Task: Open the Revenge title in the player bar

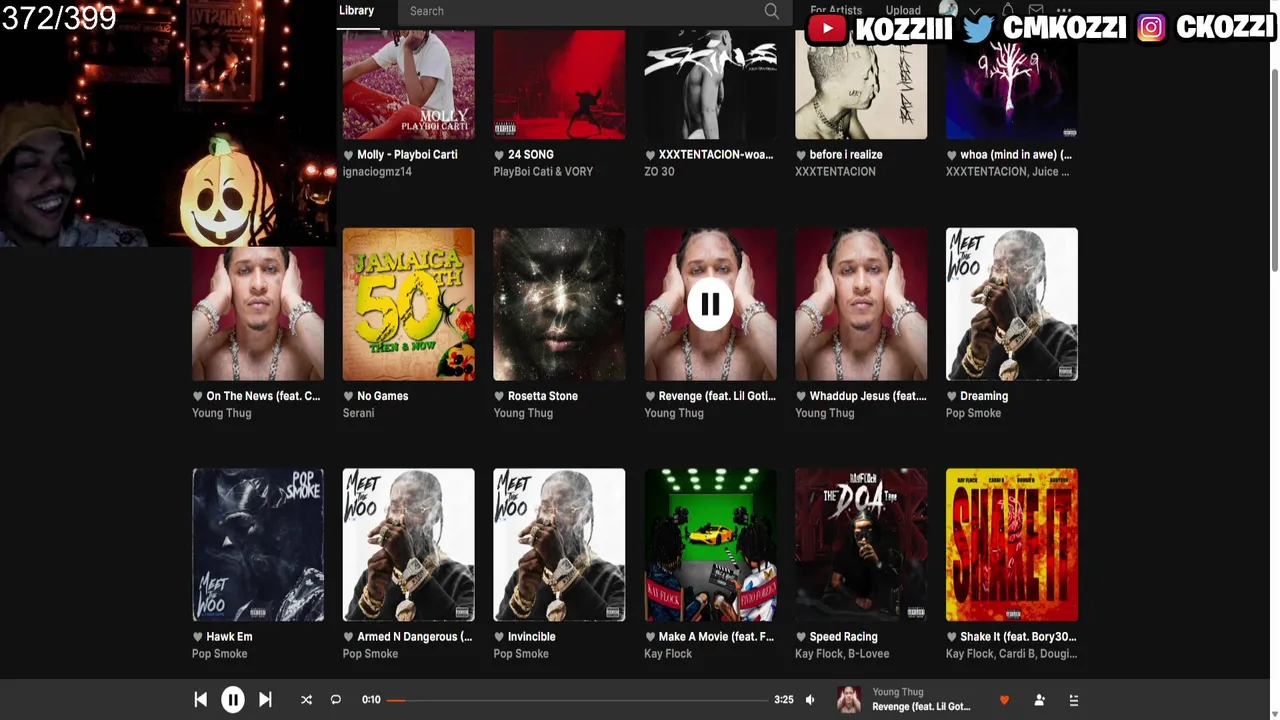Action: (921, 707)
